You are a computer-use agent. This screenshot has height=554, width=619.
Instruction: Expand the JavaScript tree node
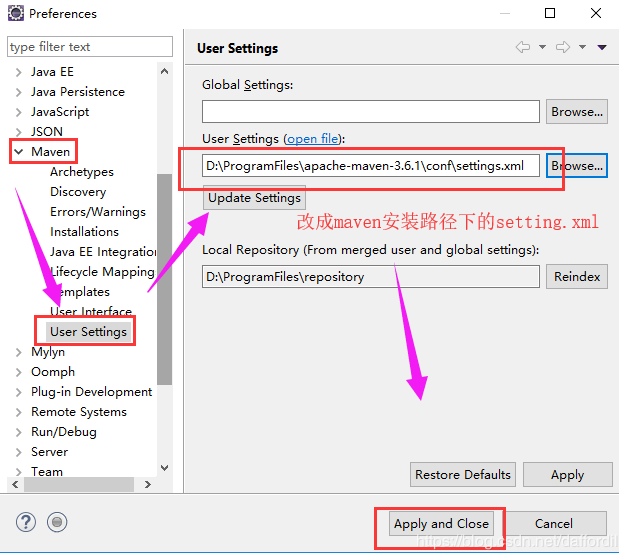click(x=19, y=112)
